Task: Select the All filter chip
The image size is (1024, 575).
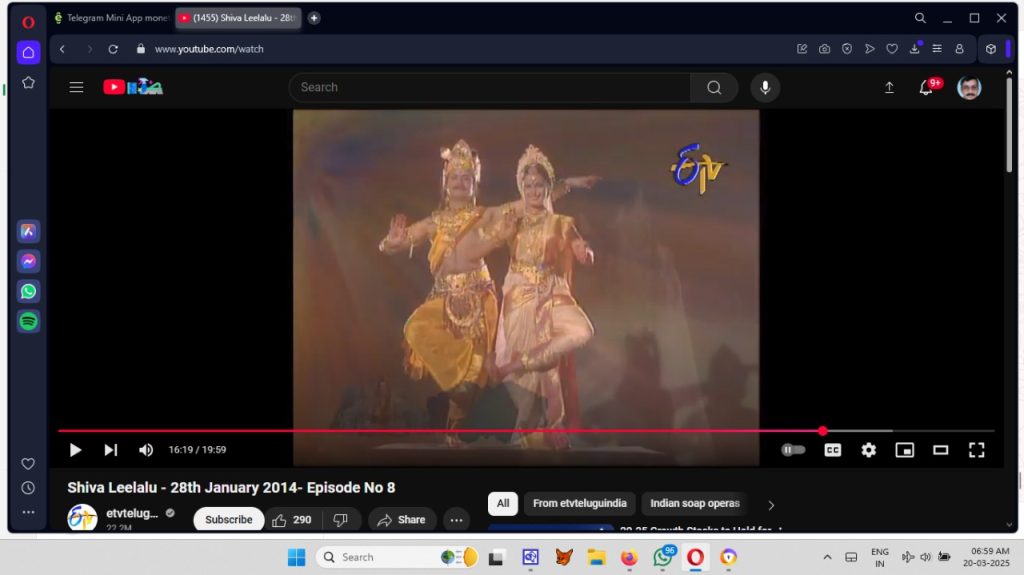Action: pyautogui.click(x=503, y=503)
